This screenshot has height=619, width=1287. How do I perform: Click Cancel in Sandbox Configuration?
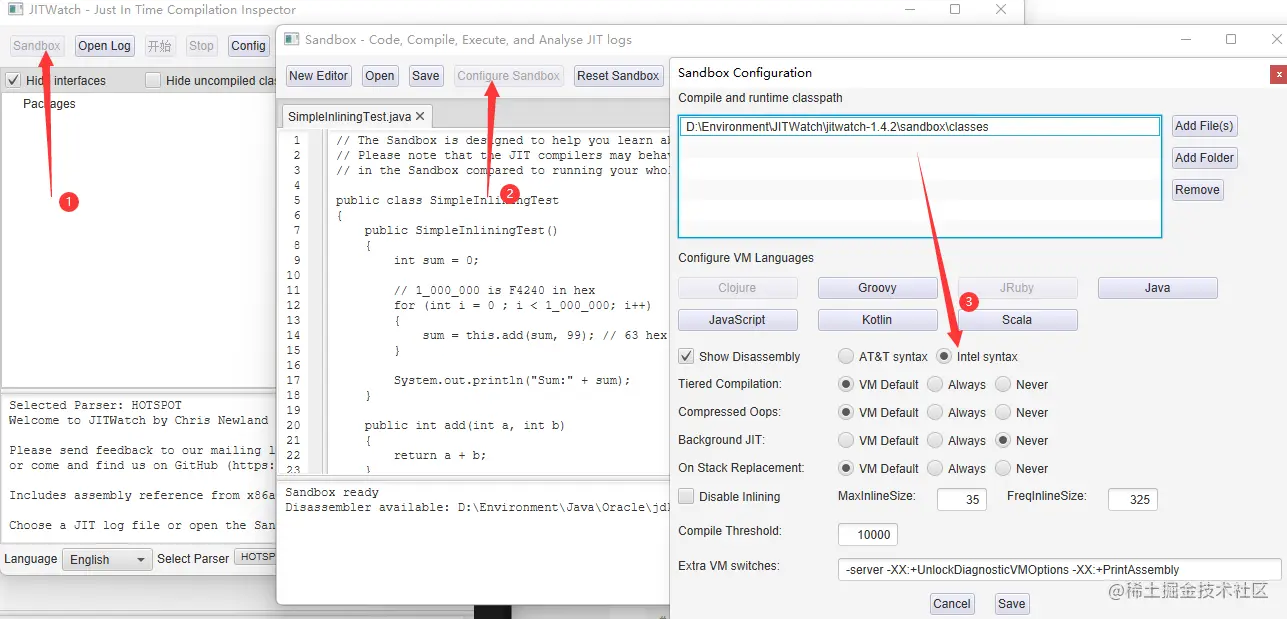pyautogui.click(x=952, y=604)
